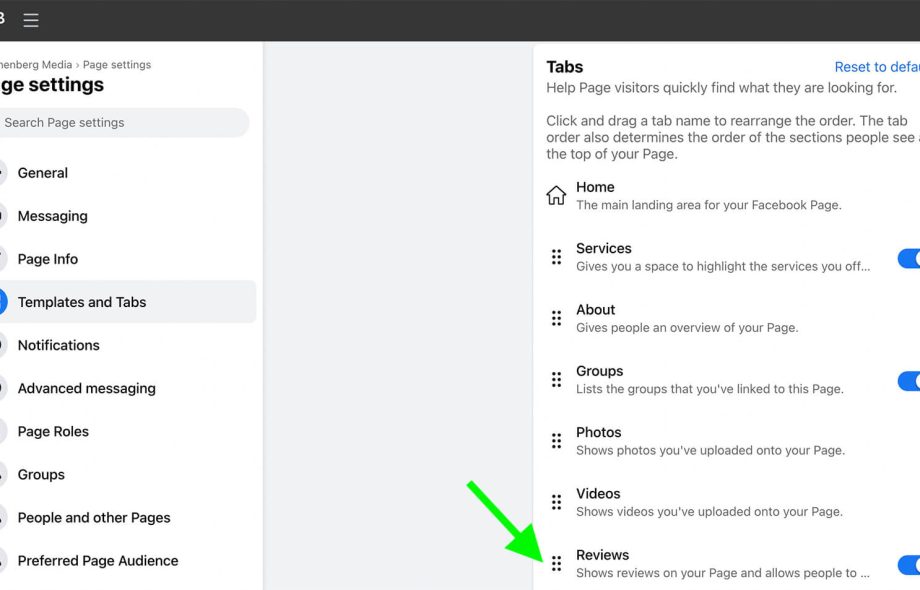Click the Reset to default link

point(876,67)
